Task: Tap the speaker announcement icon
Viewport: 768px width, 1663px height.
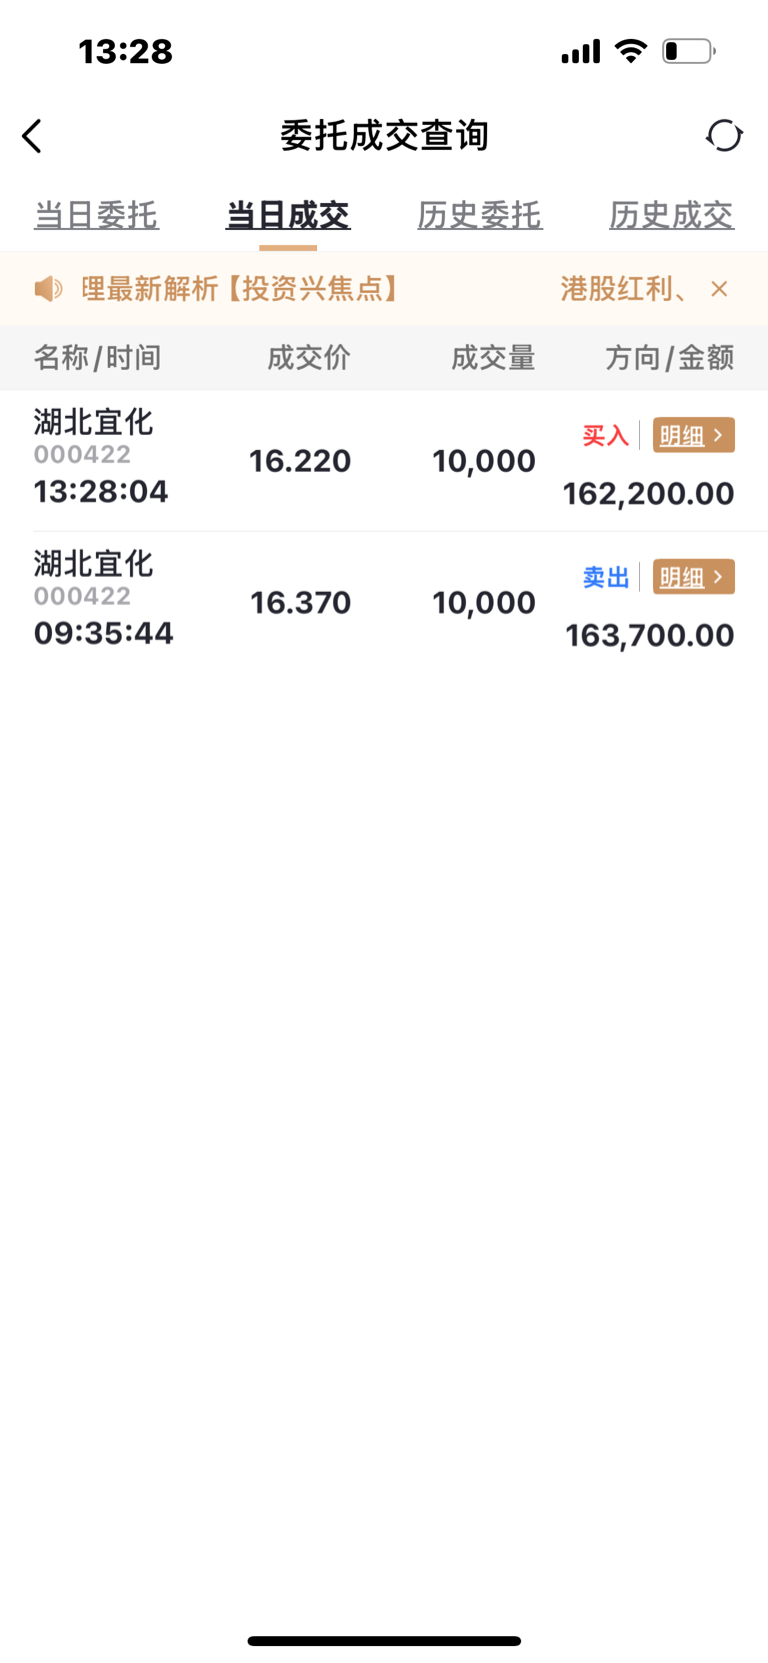Action: pos(48,289)
